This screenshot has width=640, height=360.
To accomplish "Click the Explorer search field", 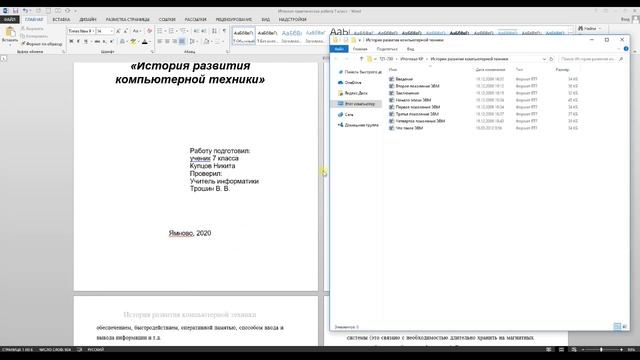I will [x=591, y=59].
